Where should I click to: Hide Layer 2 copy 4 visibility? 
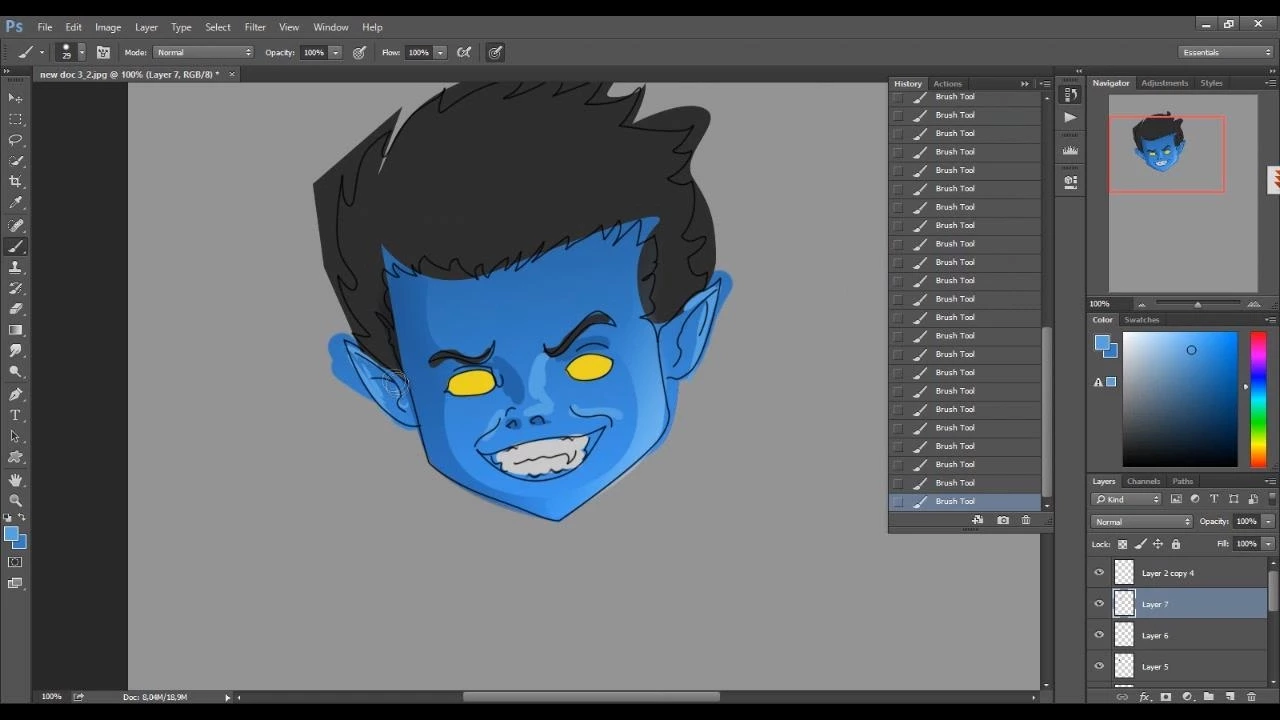(x=1099, y=573)
